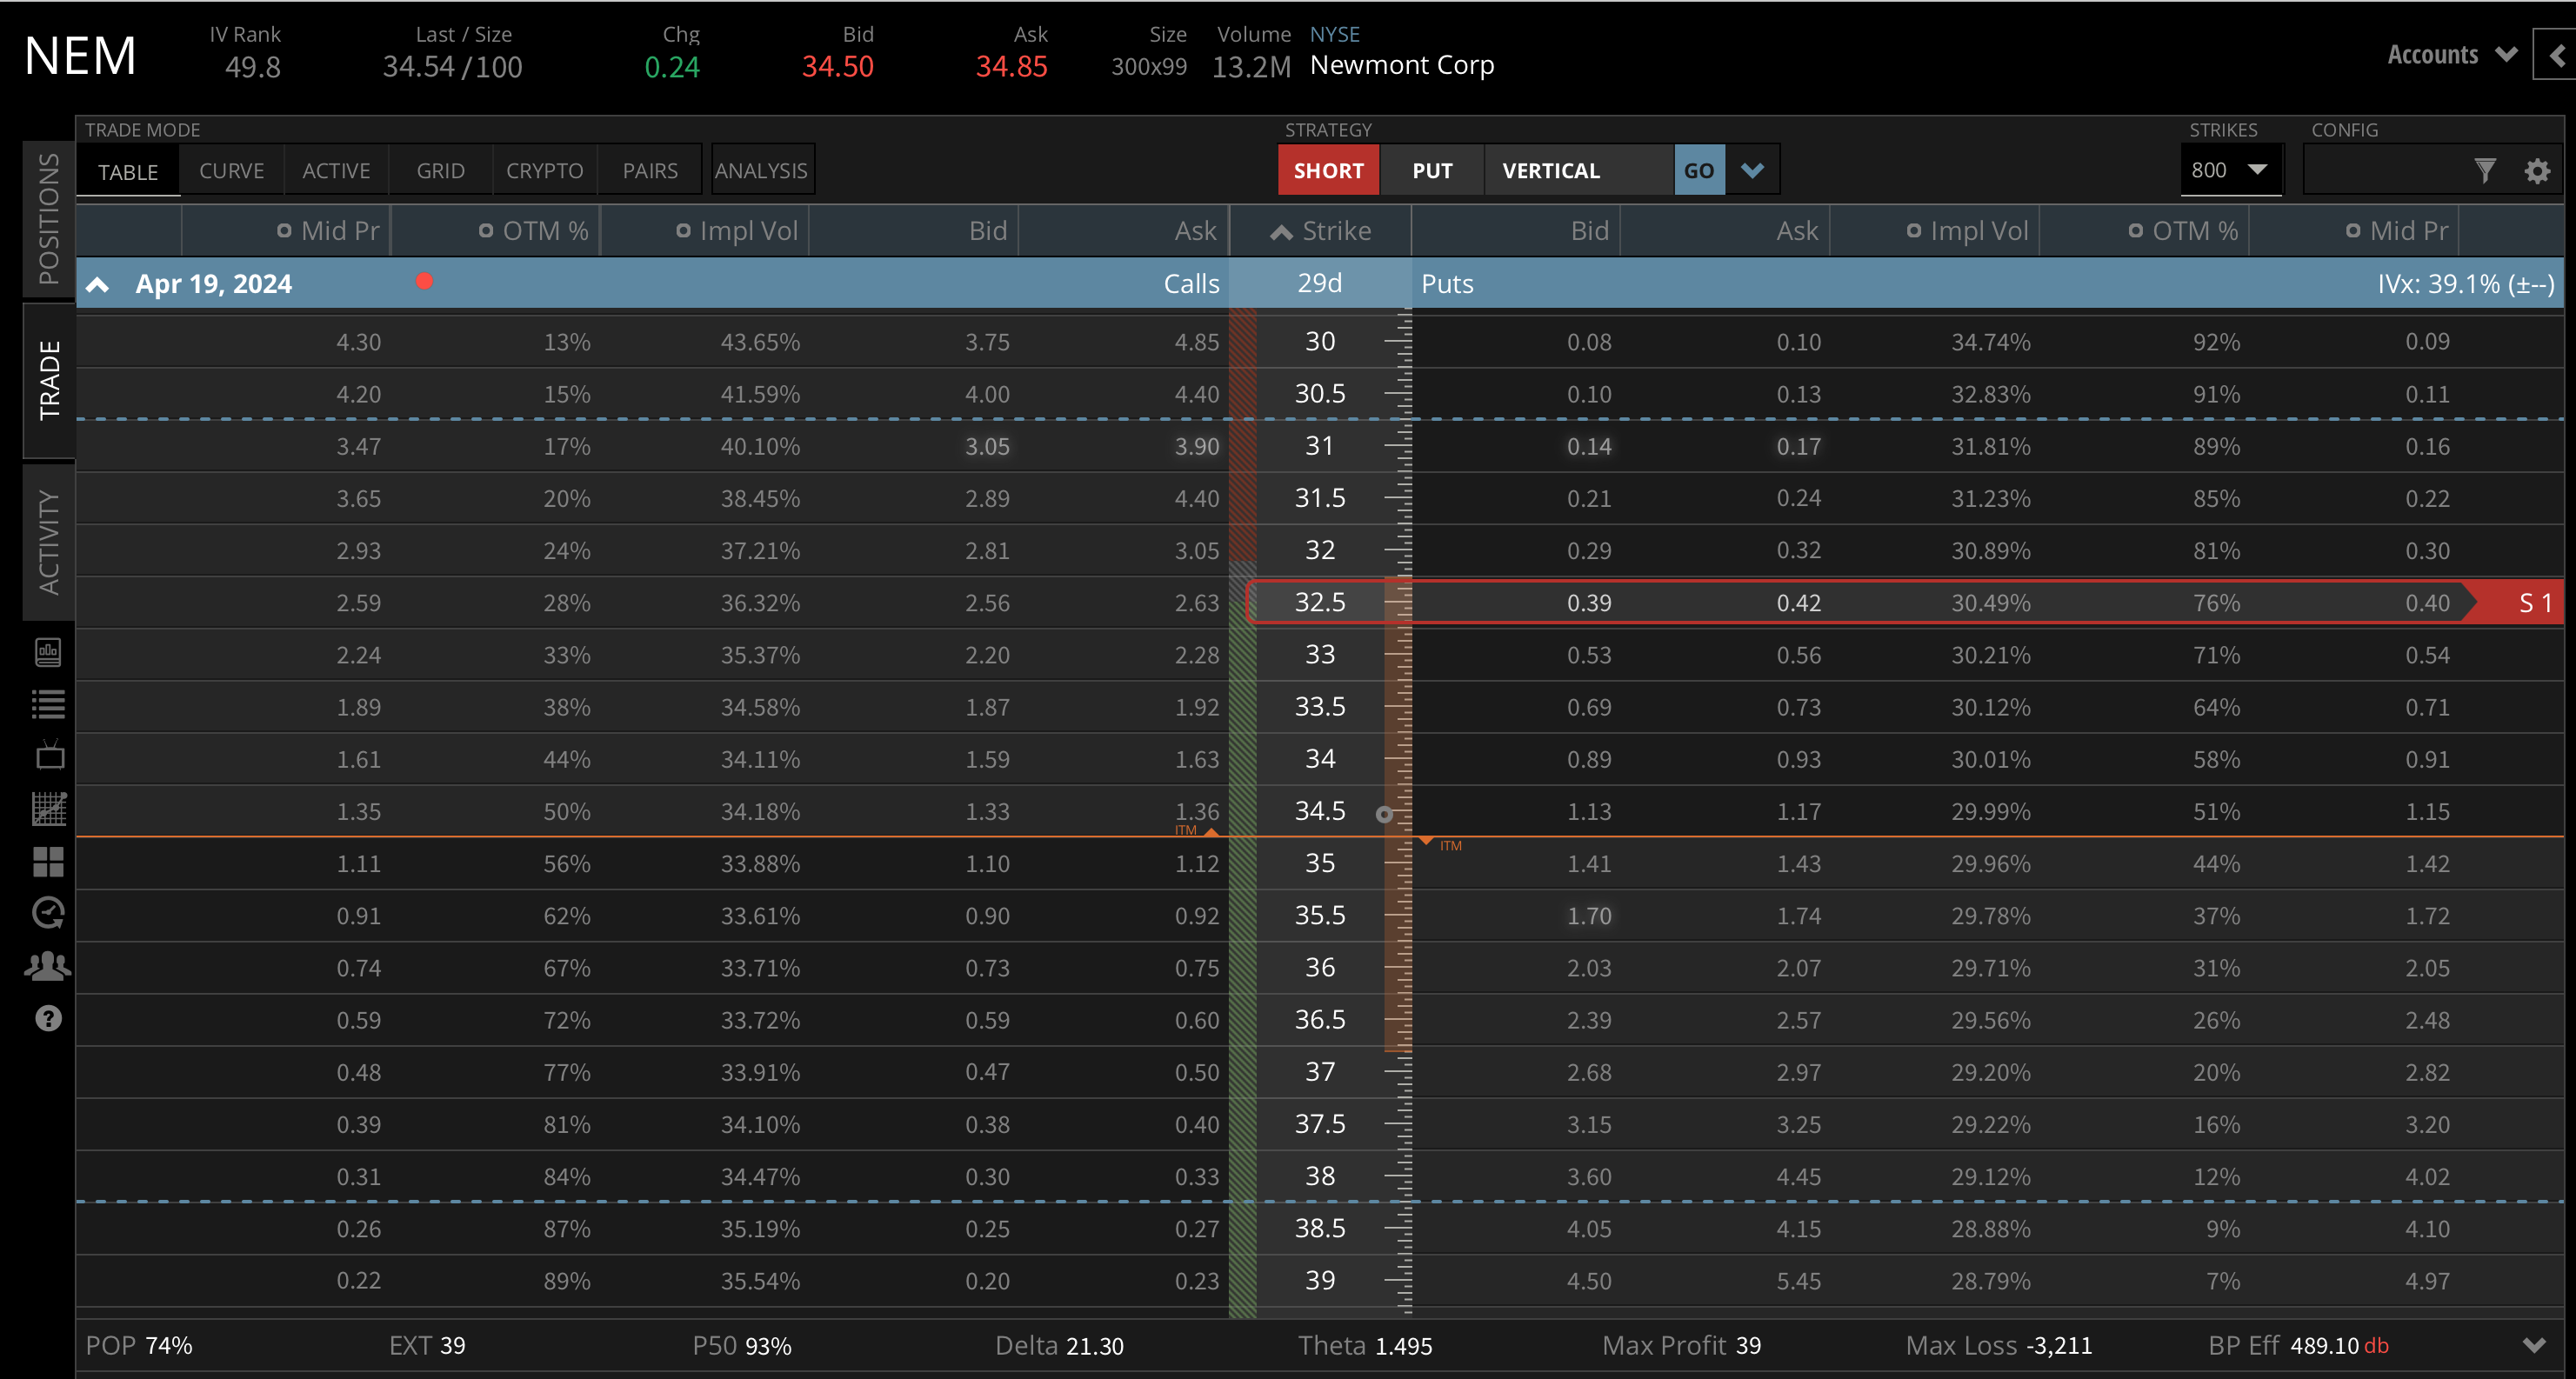The image size is (2576, 1379).
Task: Click the config filter funnel icon
Action: coord(2484,171)
